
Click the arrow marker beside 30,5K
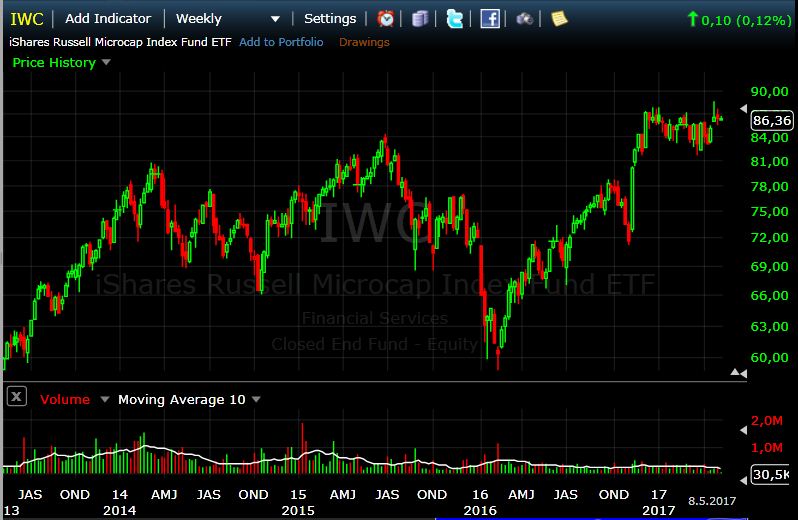[743, 480]
